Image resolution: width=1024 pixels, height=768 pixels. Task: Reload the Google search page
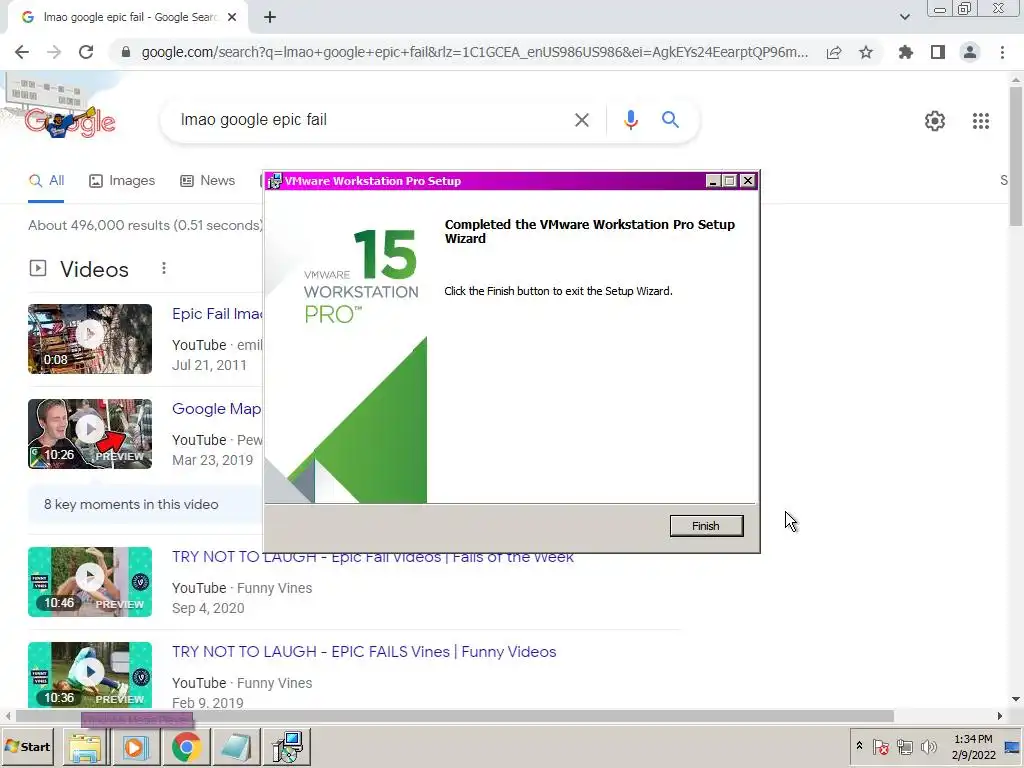pos(86,52)
